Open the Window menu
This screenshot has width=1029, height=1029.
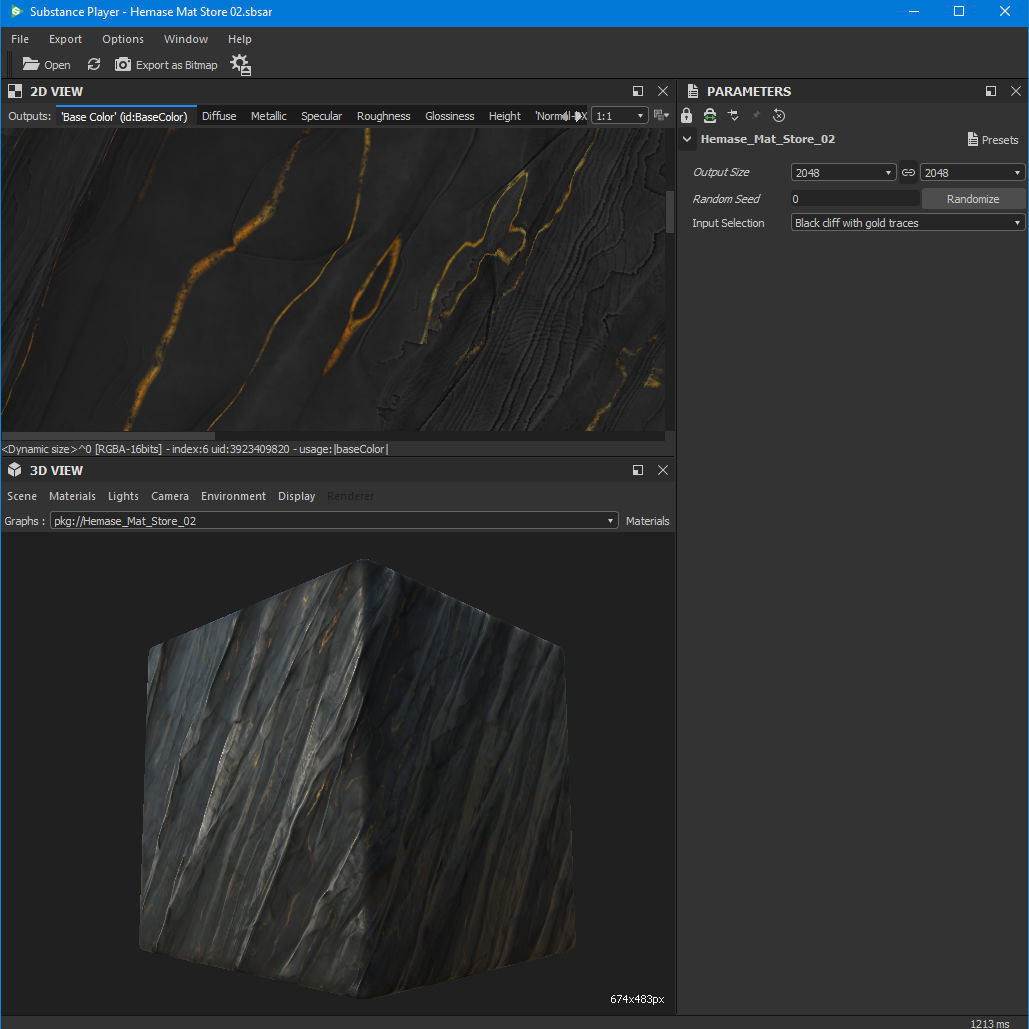click(186, 39)
